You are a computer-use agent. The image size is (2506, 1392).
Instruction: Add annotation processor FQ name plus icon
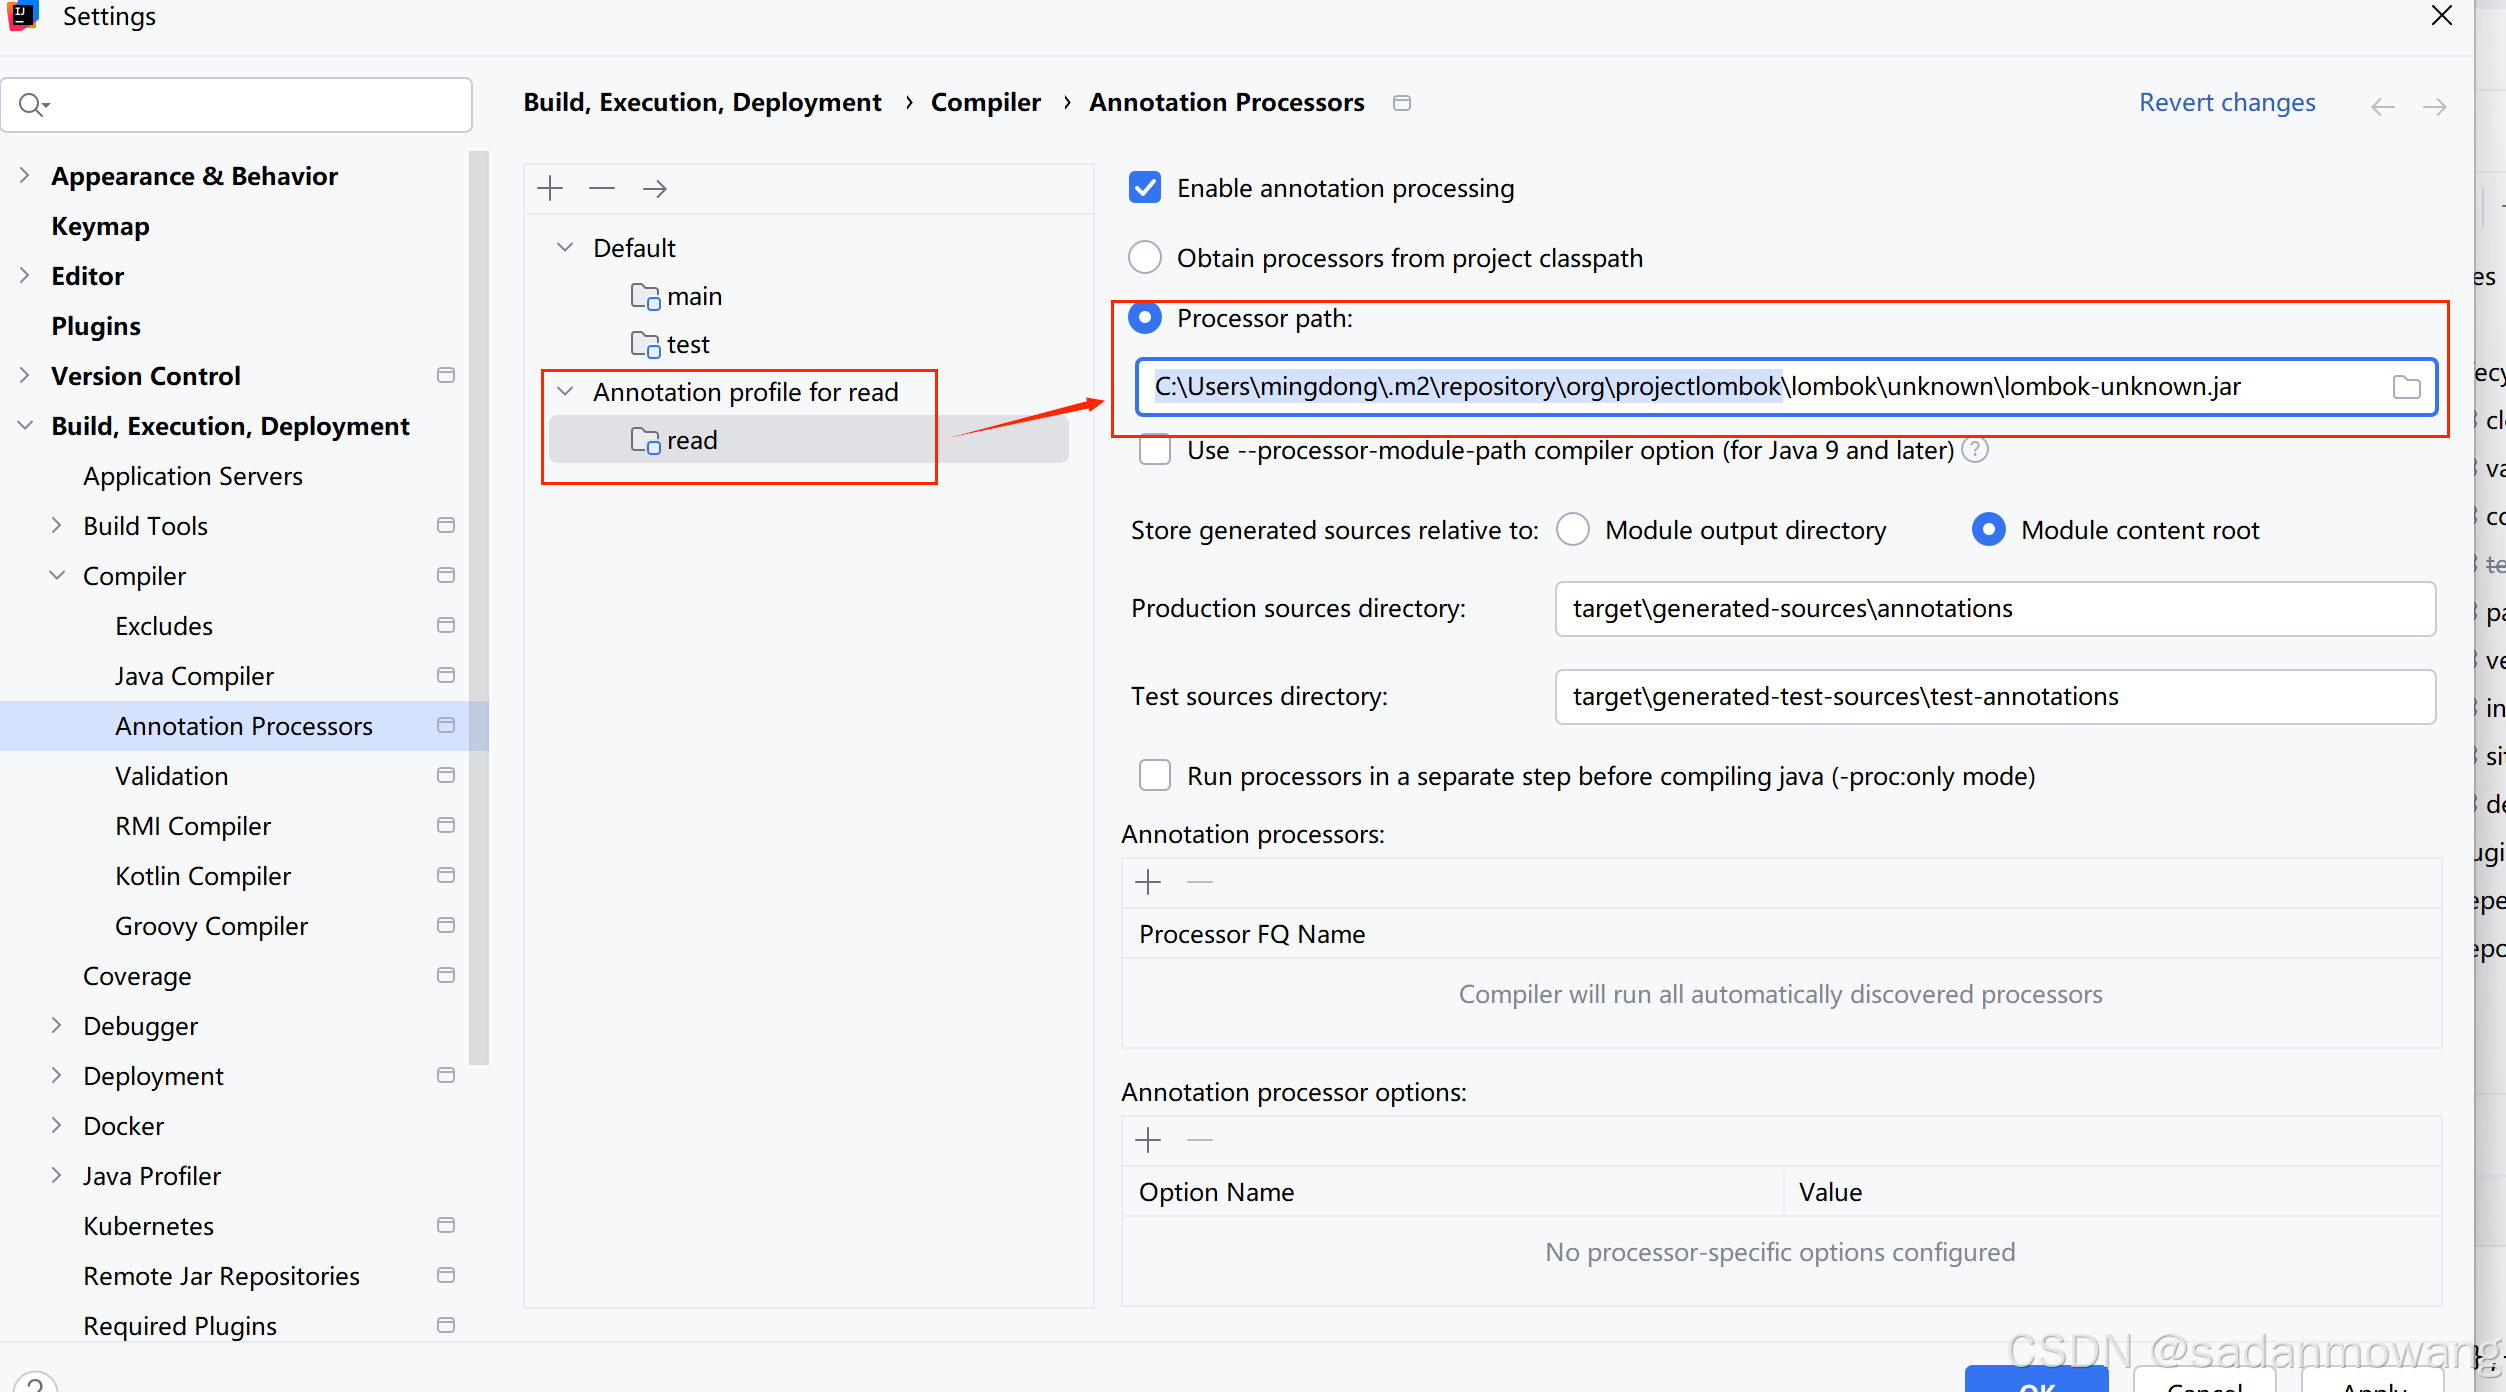[x=1148, y=882]
